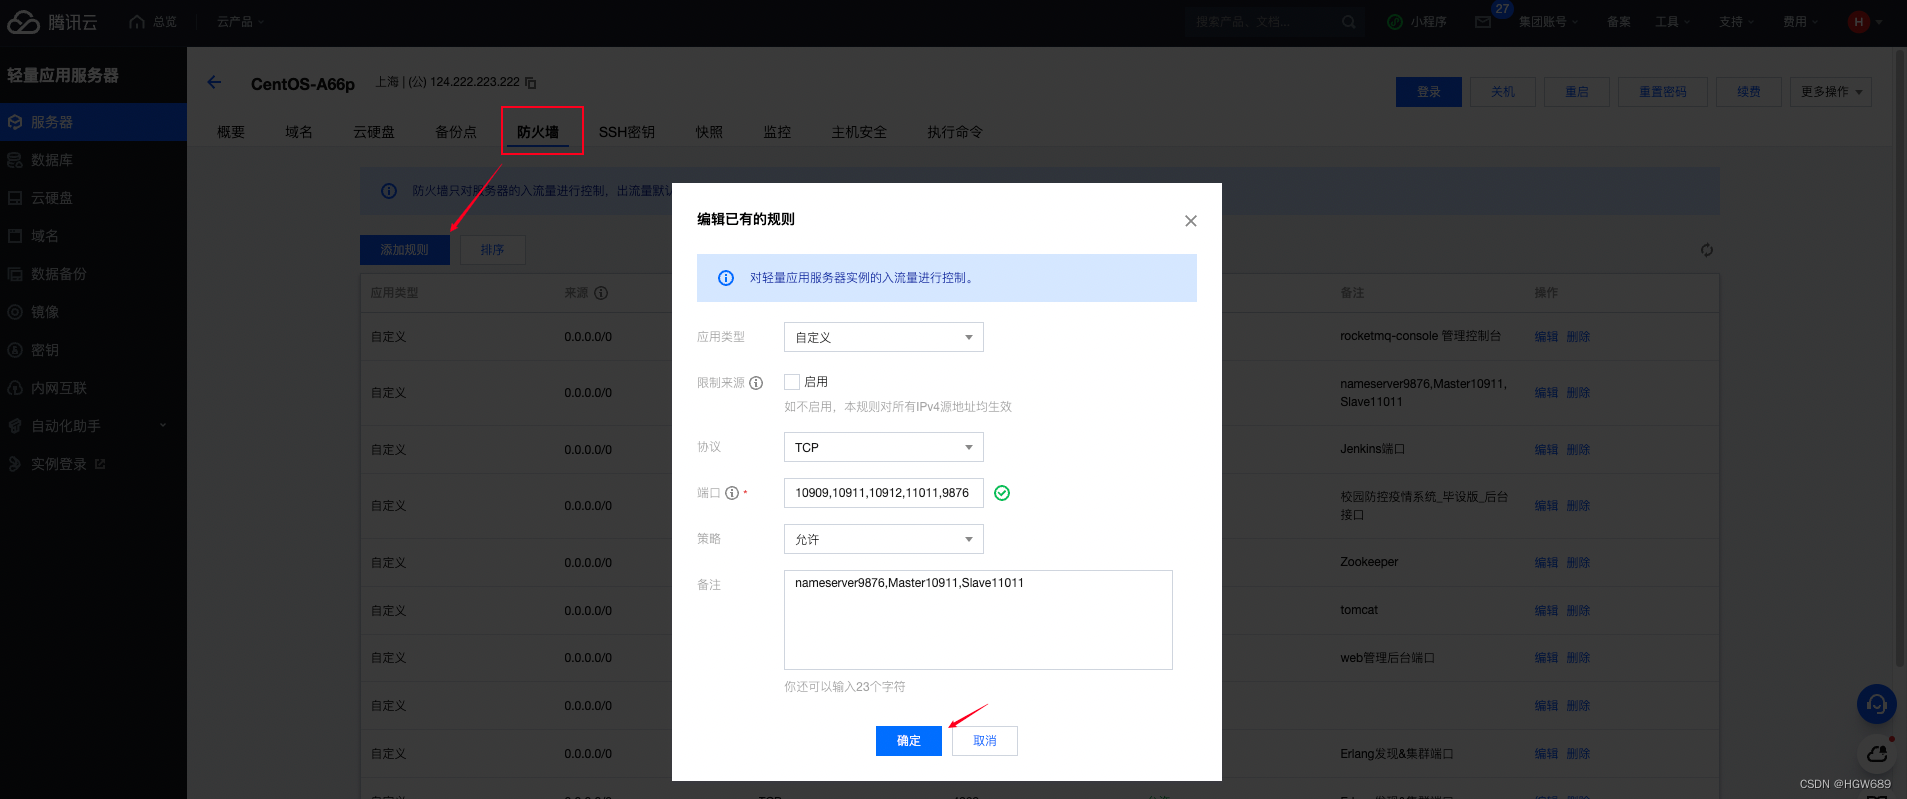Click the refresh icon above the rules table
The image size is (1907, 799).
click(1707, 250)
